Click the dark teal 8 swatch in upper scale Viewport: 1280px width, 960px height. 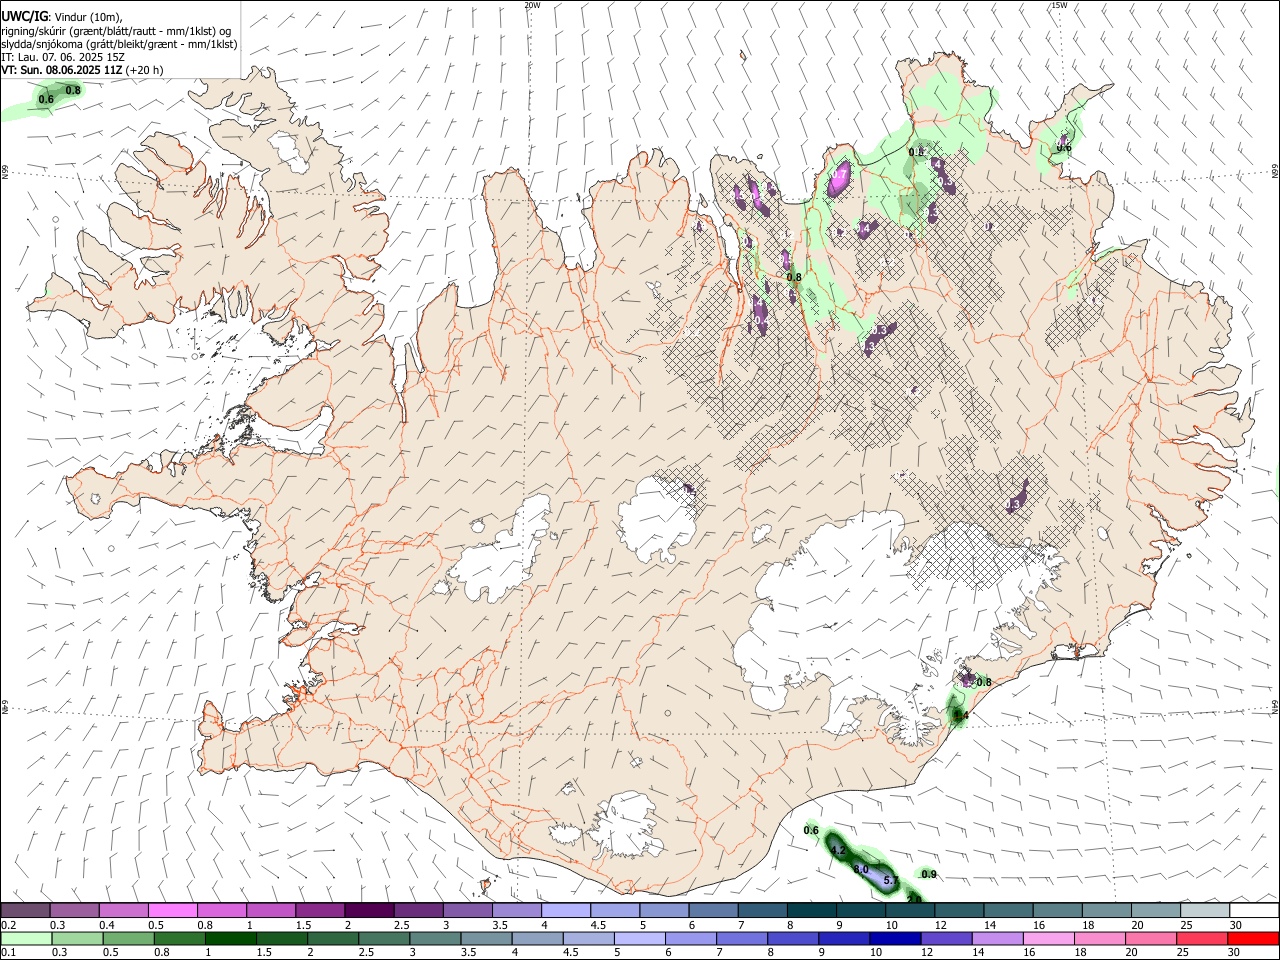pos(812,911)
